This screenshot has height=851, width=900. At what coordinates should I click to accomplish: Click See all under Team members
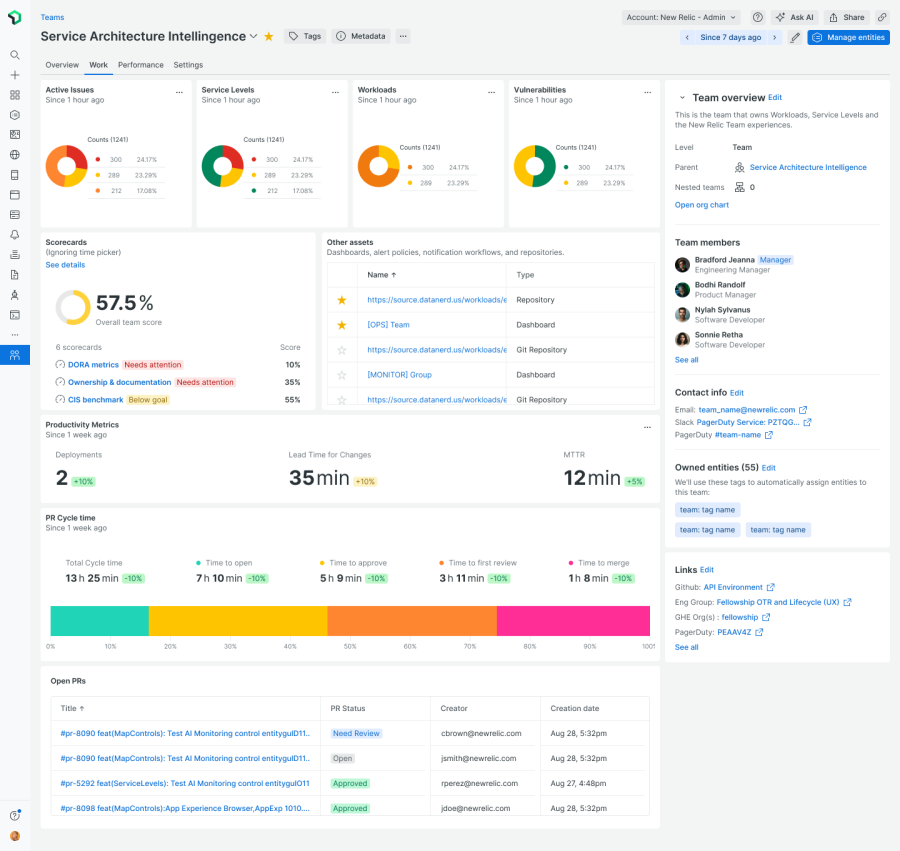click(x=686, y=360)
